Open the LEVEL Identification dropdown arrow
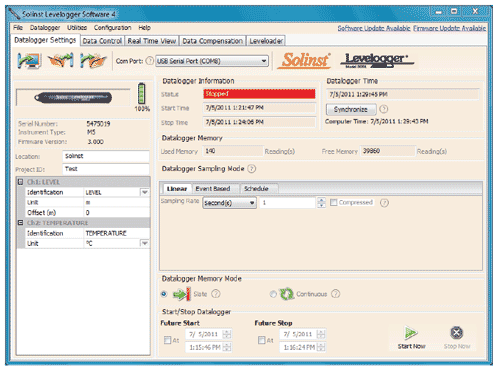The height and width of the screenshot is (374, 500). click(145, 192)
